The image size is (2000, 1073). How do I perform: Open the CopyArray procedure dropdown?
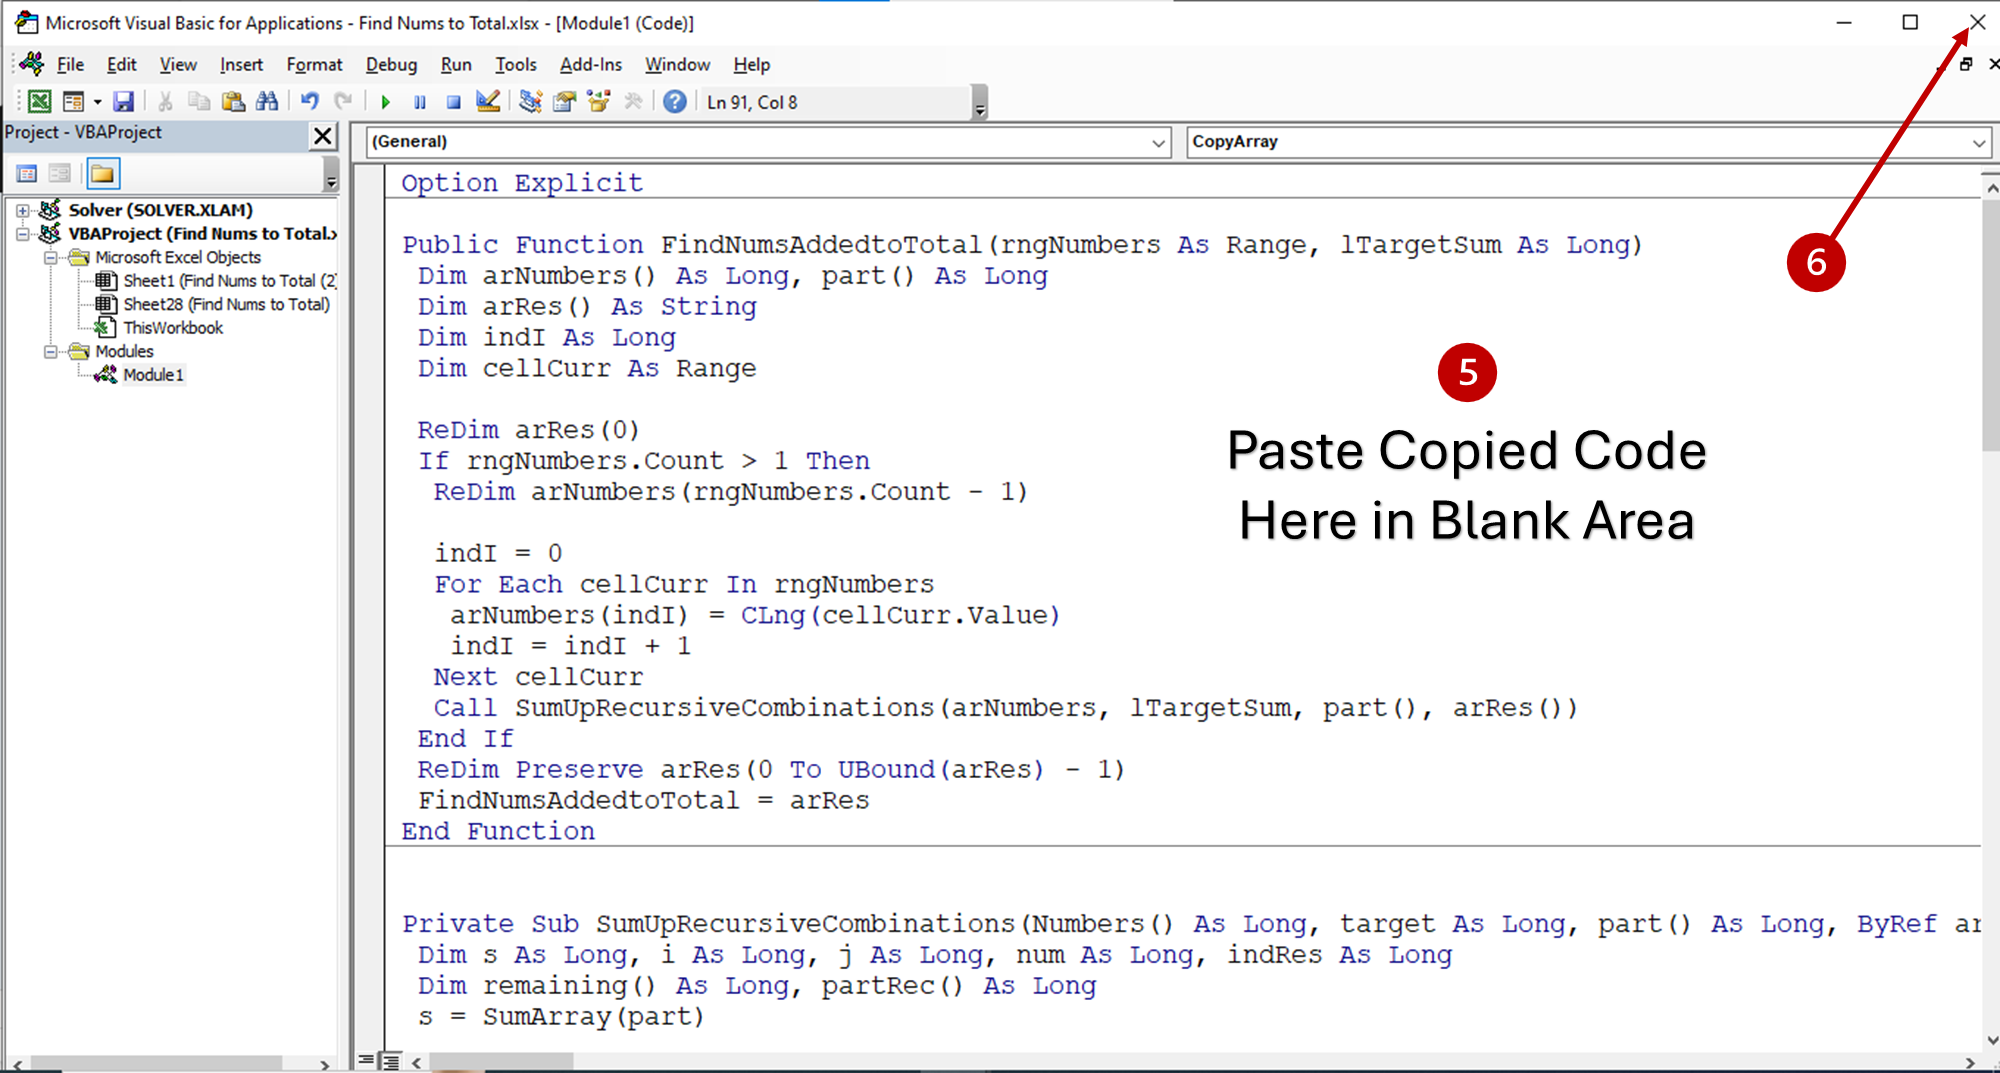tap(1978, 143)
